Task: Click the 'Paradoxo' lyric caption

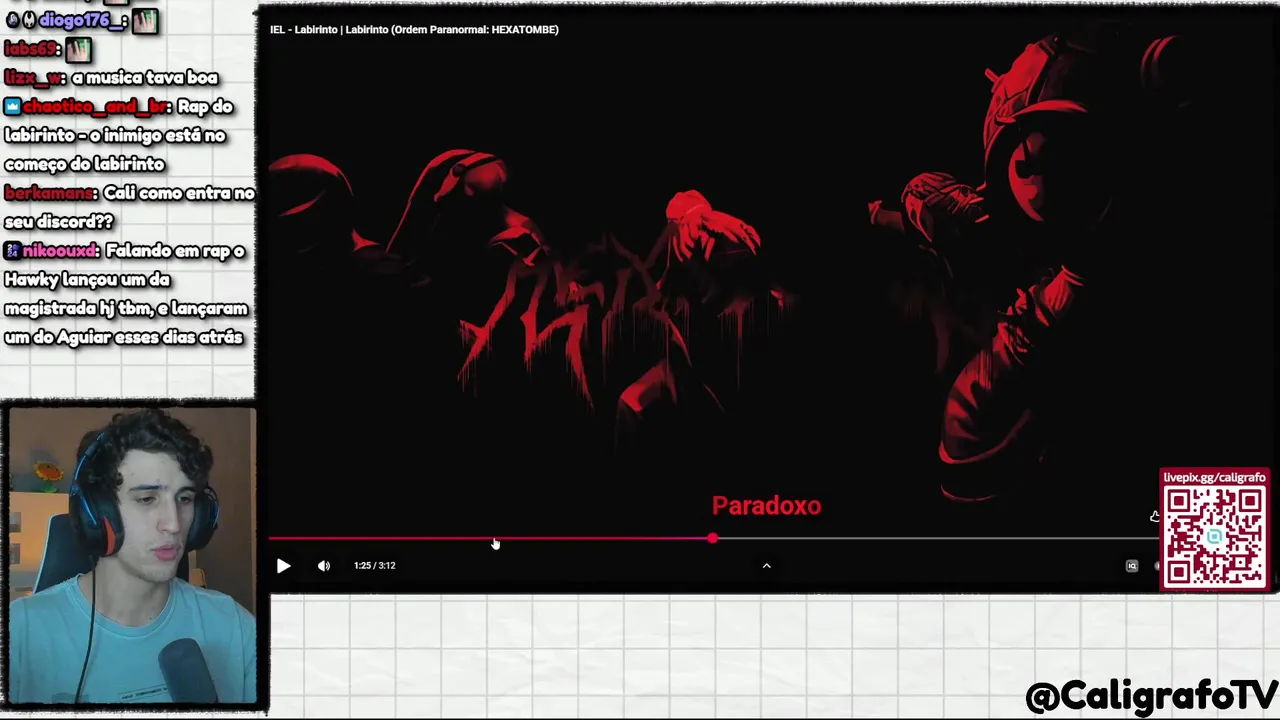Action: point(766,506)
